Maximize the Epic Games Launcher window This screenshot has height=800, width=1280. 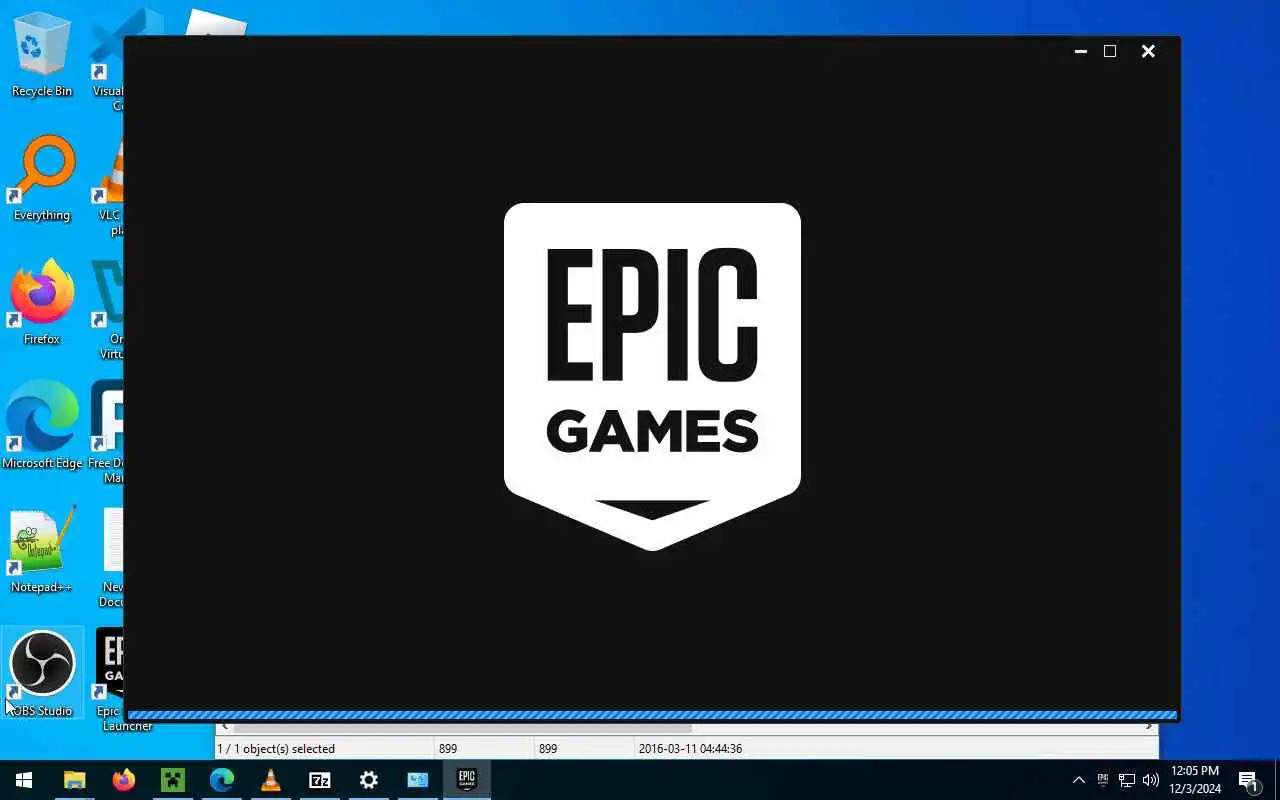coord(1110,51)
